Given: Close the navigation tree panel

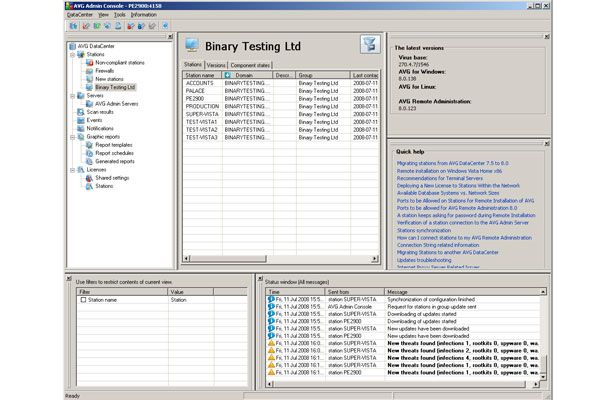Looking at the screenshot, I should (x=170, y=36).
